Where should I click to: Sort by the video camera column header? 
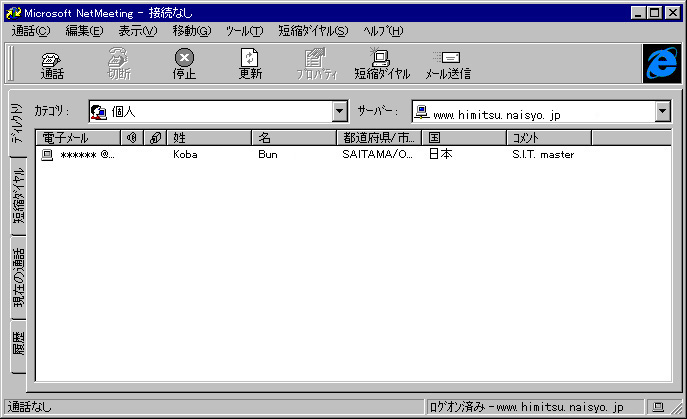155,138
